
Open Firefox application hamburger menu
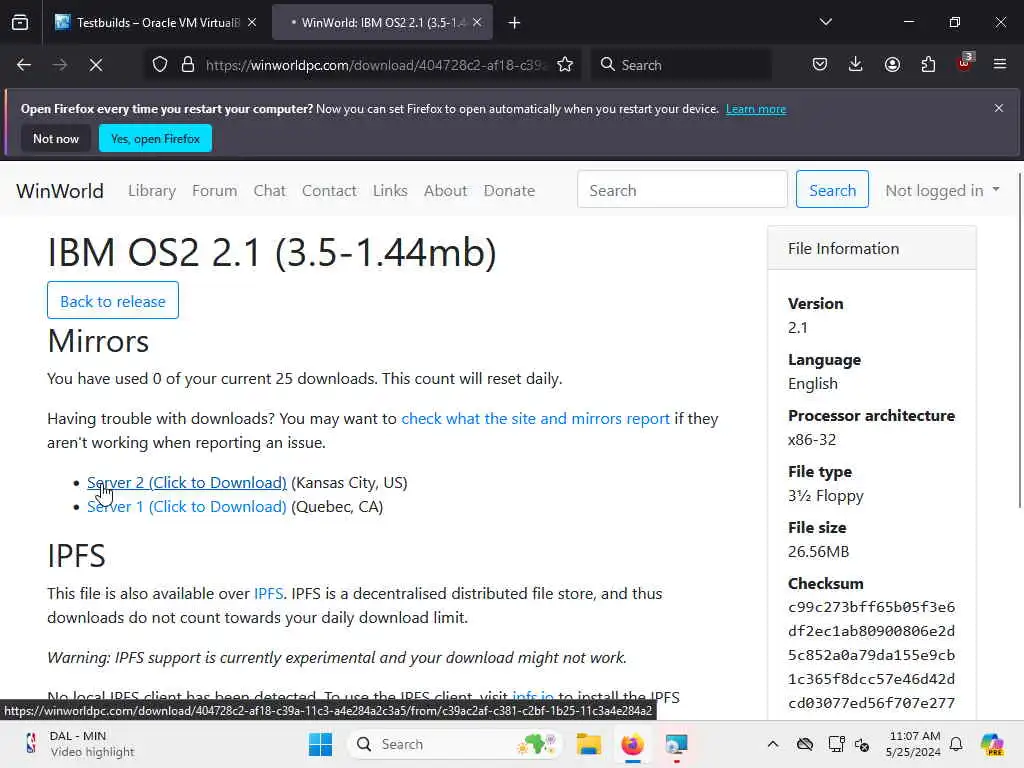click(1000, 64)
